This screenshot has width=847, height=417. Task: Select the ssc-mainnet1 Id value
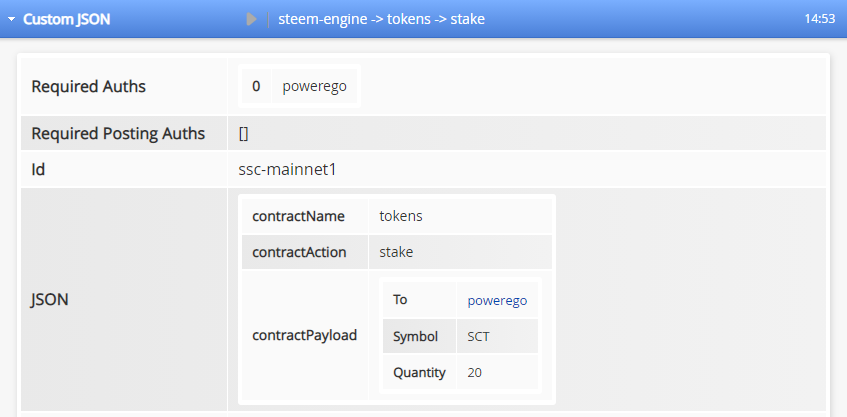(x=287, y=170)
